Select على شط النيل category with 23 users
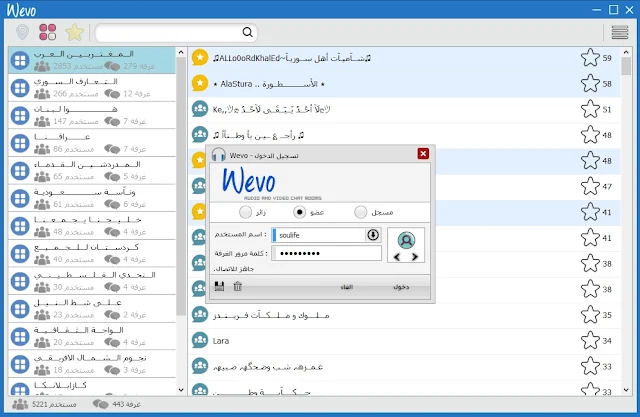 pyautogui.click(x=92, y=309)
